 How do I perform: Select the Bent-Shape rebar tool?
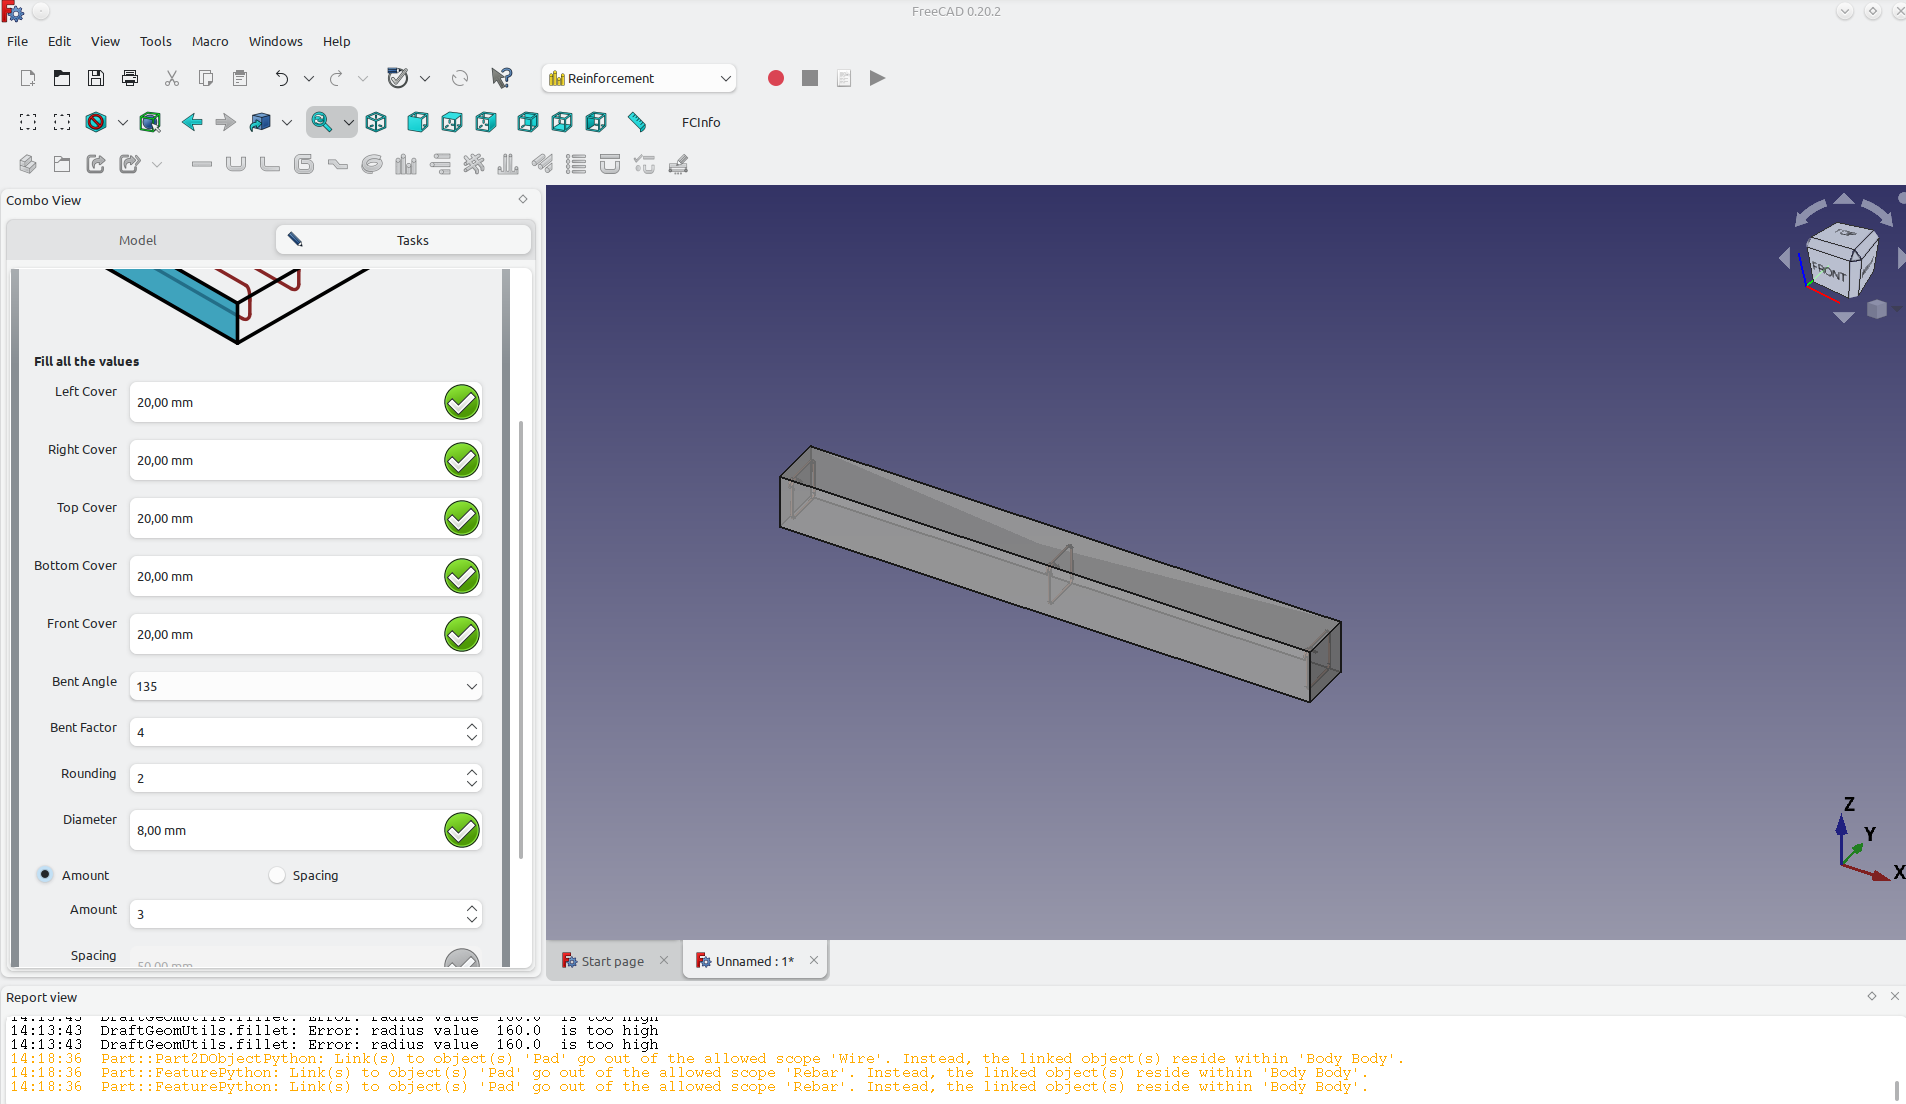tap(338, 164)
